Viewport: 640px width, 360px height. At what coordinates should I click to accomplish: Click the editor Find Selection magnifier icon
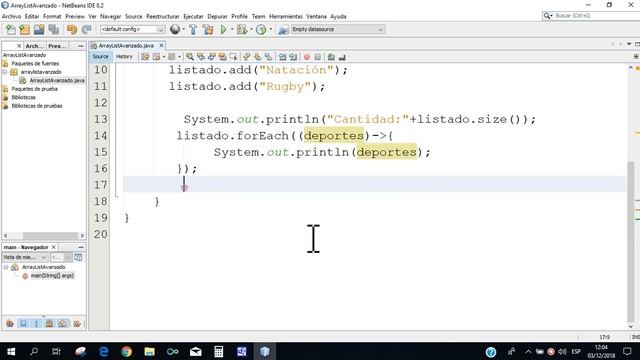(x=190, y=57)
